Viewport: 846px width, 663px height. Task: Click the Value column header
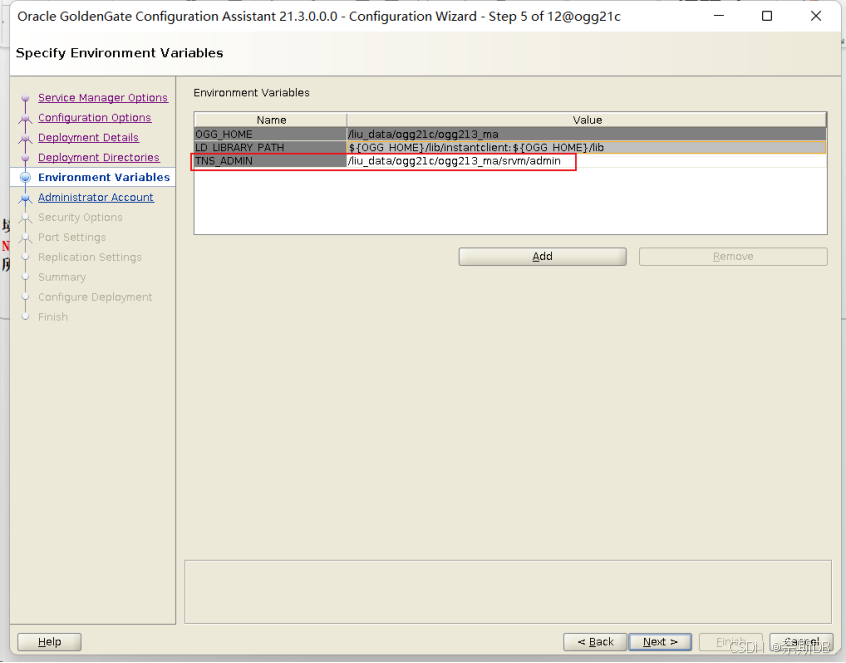tap(587, 120)
